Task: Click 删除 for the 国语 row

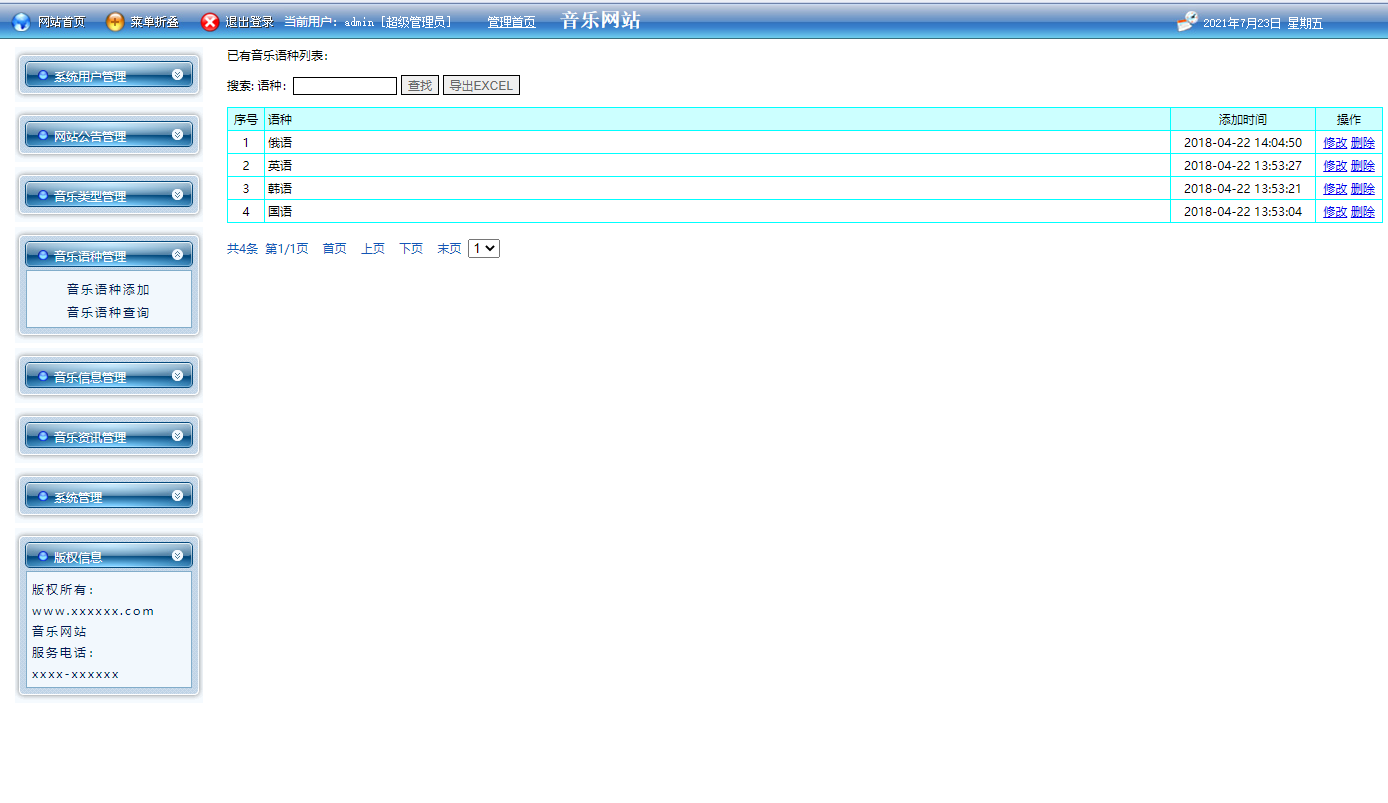Action: tap(1363, 211)
